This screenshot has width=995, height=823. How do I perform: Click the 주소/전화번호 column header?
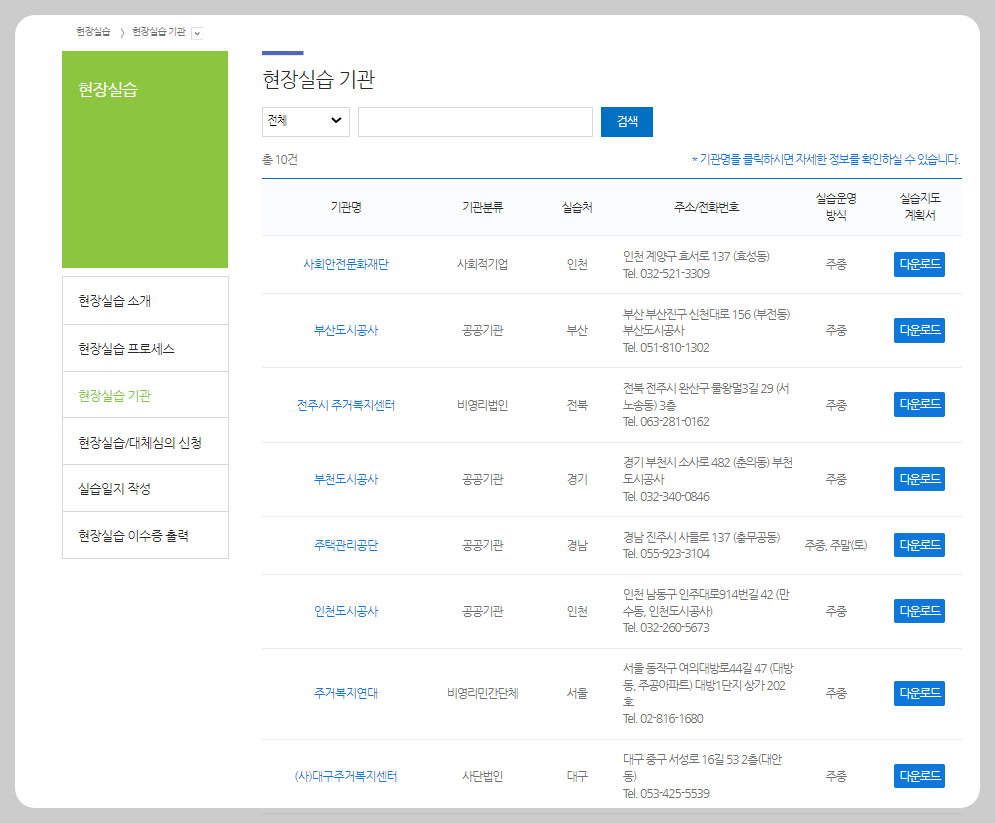click(706, 207)
